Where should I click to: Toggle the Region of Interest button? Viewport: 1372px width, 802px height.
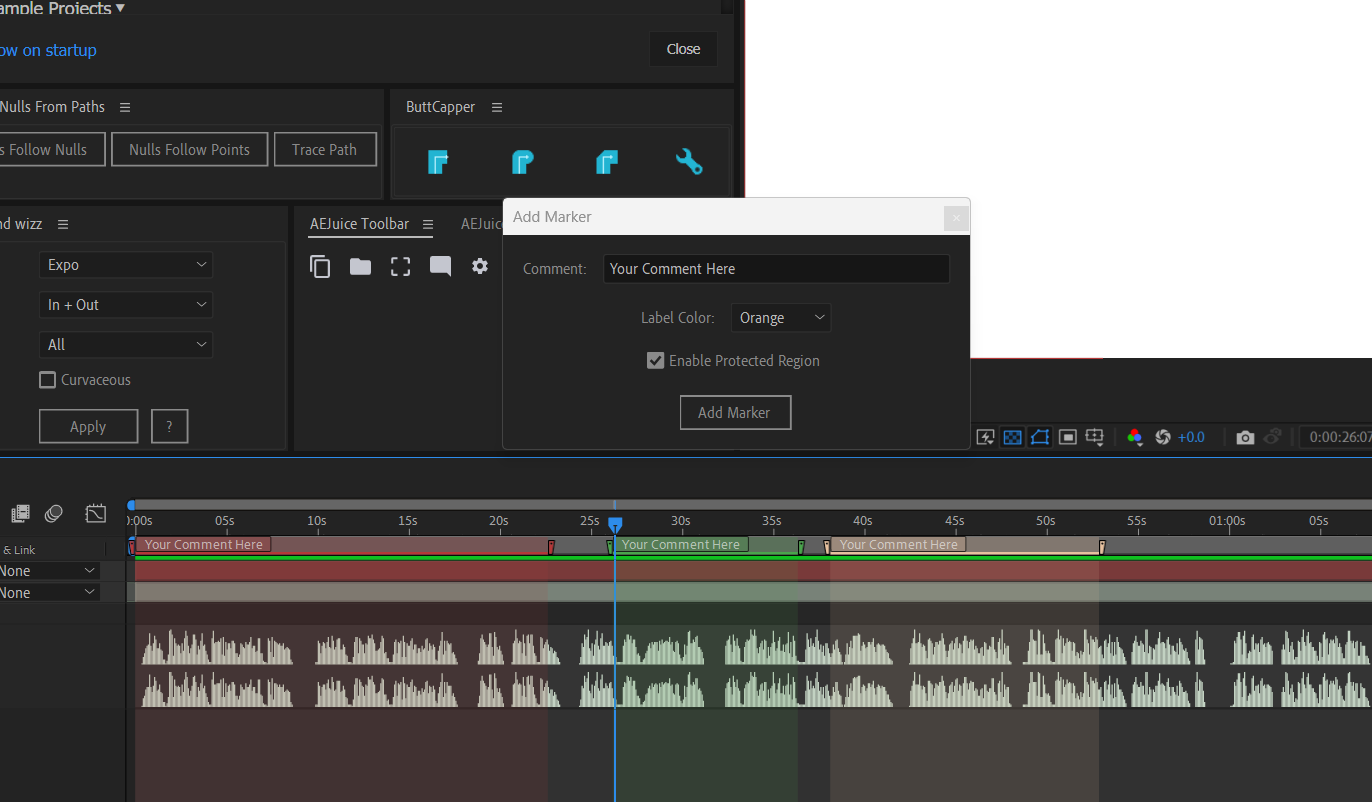(1067, 437)
